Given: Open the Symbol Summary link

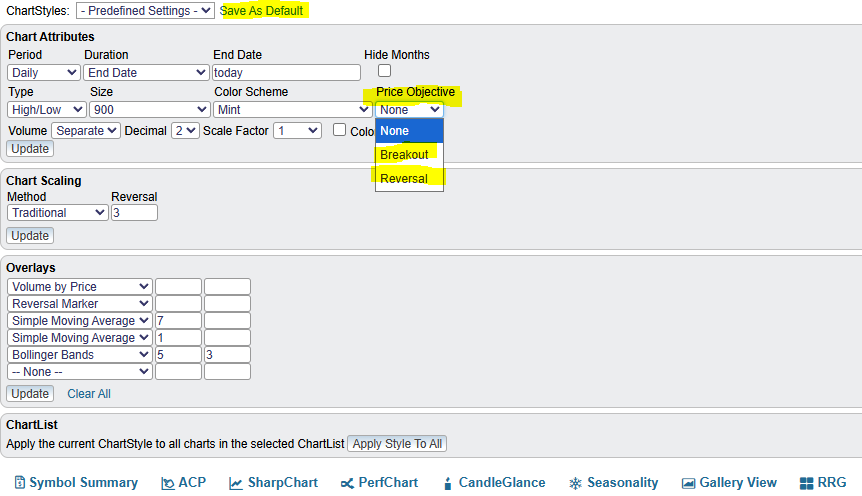Looking at the screenshot, I should pos(84,483).
